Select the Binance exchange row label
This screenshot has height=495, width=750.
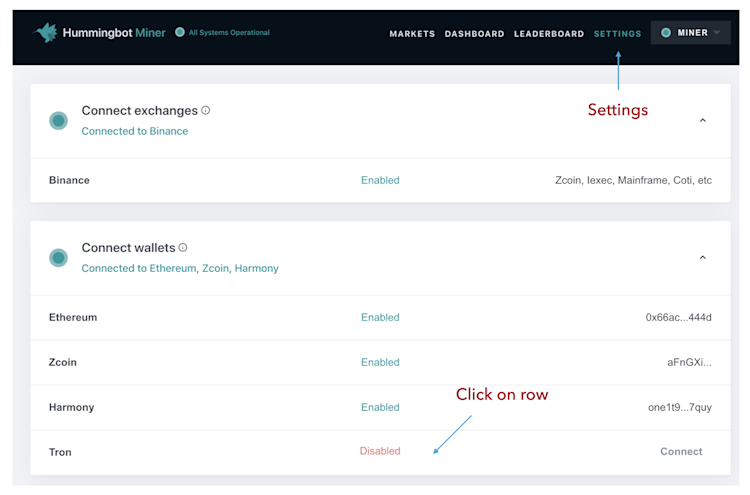(x=69, y=180)
